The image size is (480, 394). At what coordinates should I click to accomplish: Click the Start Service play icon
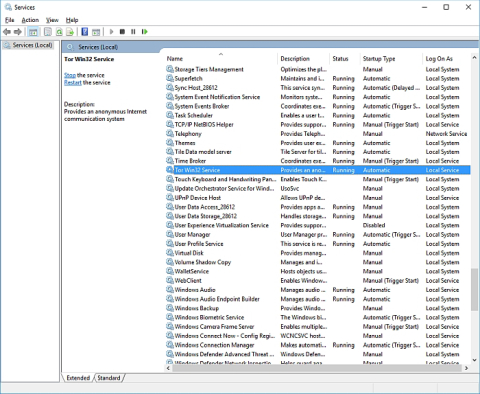[x=111, y=32]
